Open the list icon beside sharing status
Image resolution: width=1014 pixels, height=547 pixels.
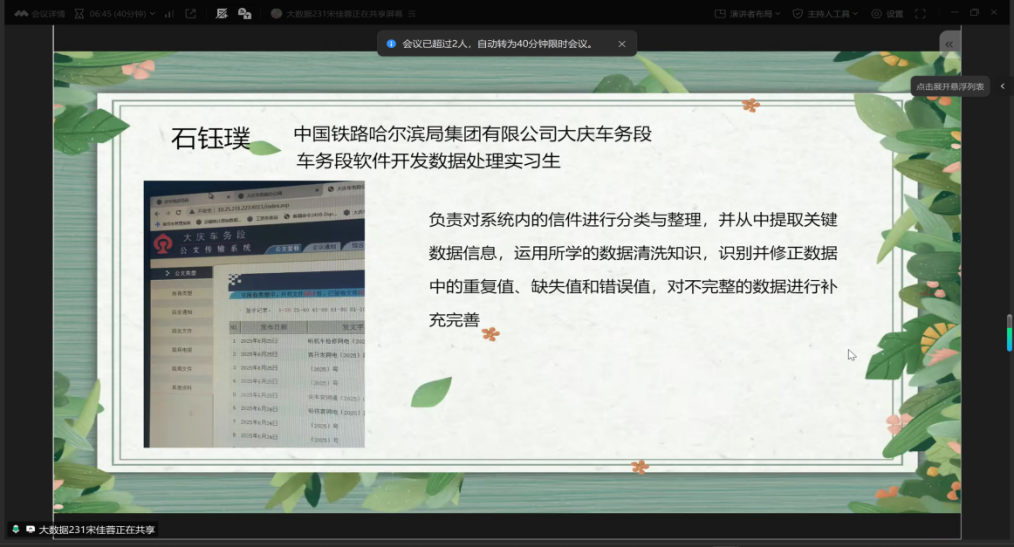(x=412, y=13)
